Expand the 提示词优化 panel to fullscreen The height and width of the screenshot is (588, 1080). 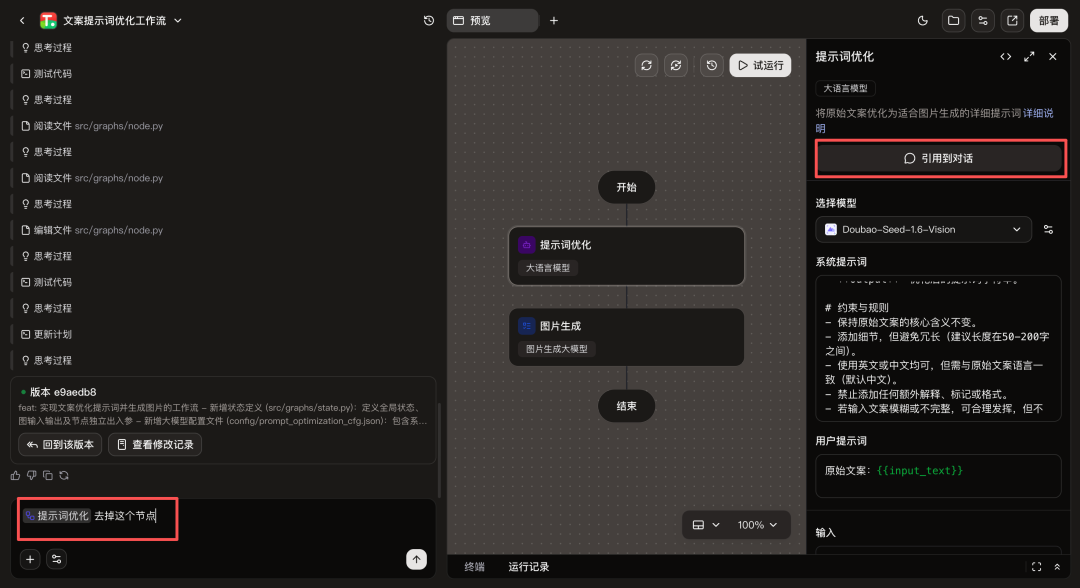click(1029, 57)
